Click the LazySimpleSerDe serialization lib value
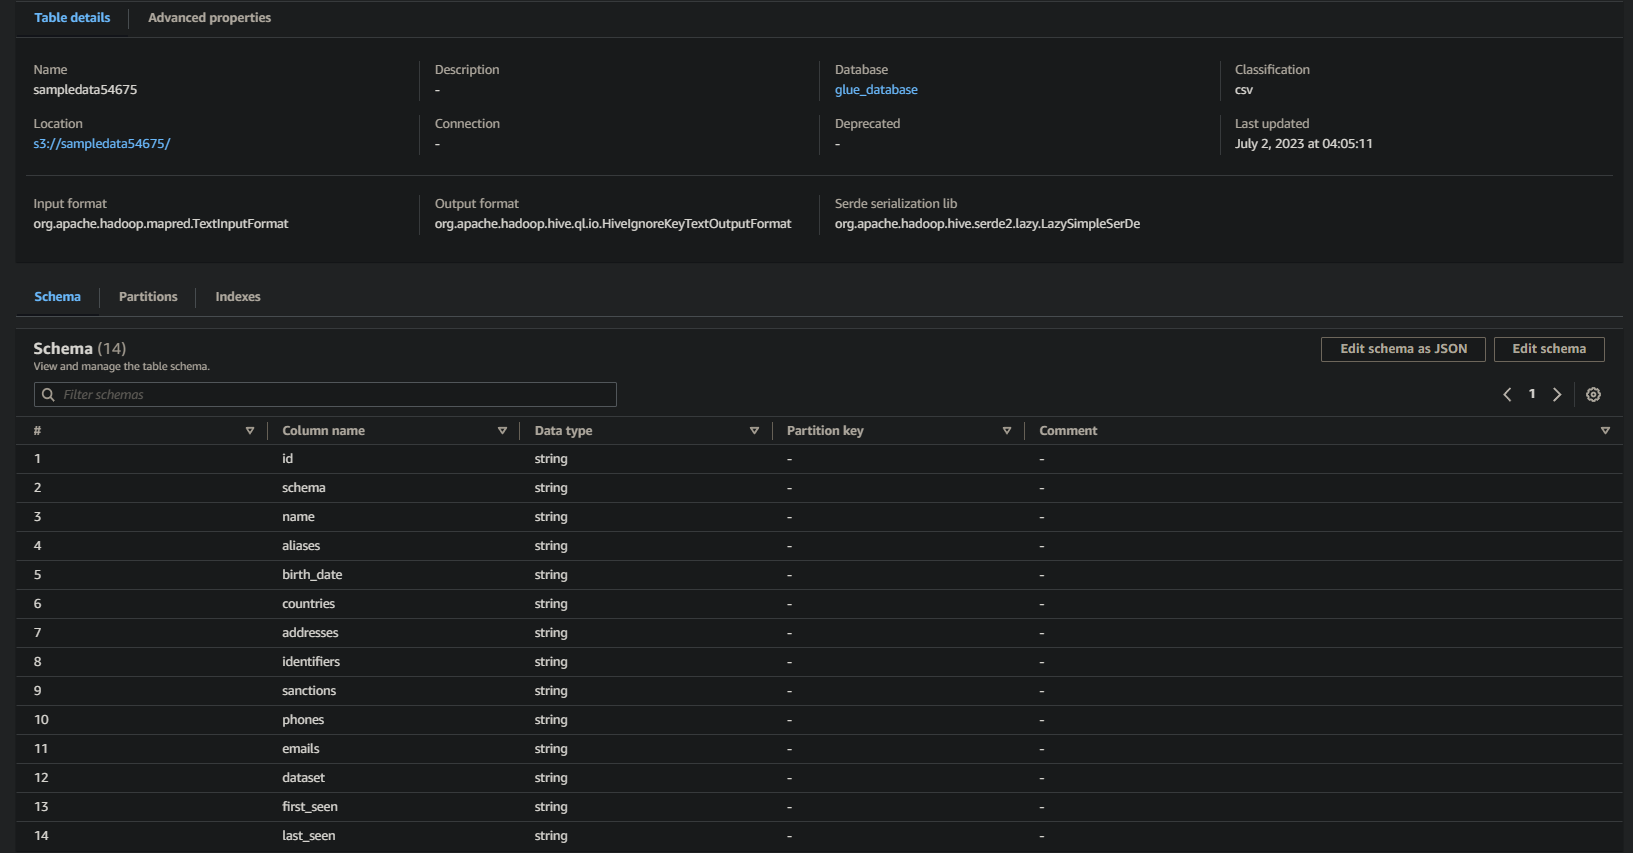 [987, 224]
